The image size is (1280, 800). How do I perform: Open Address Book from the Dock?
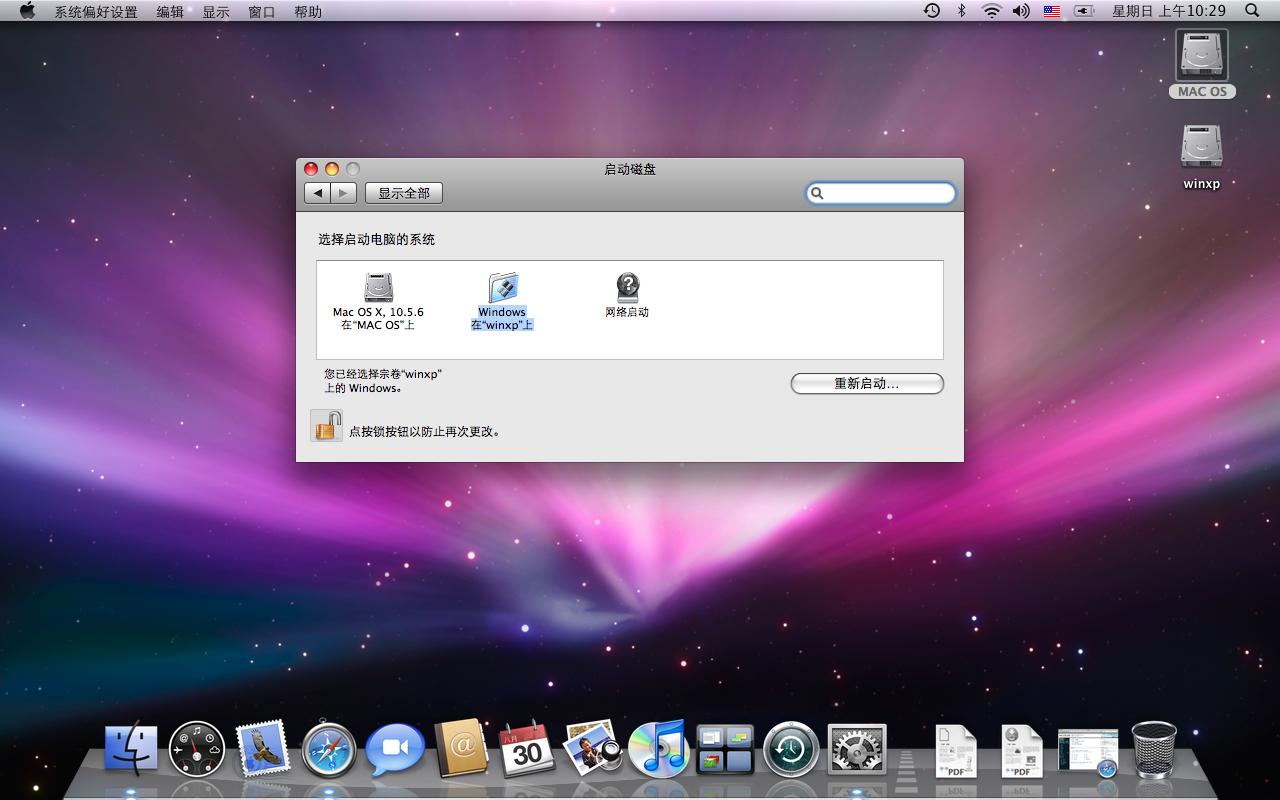(x=461, y=749)
